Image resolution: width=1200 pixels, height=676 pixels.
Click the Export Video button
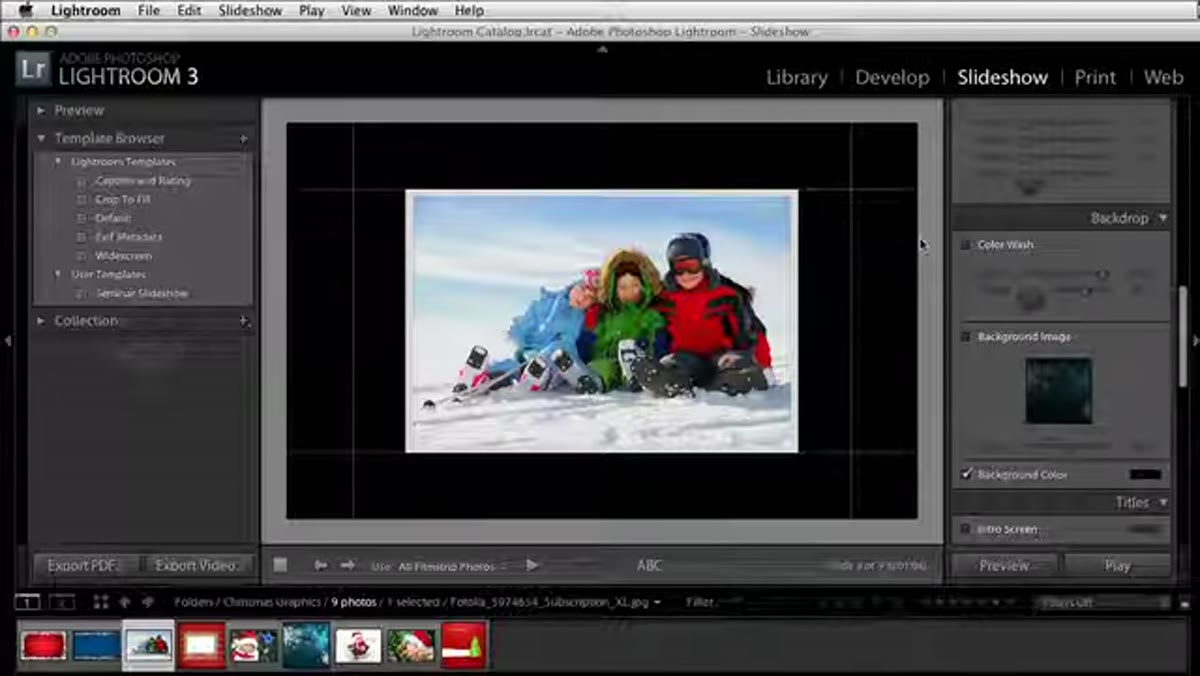coord(195,565)
